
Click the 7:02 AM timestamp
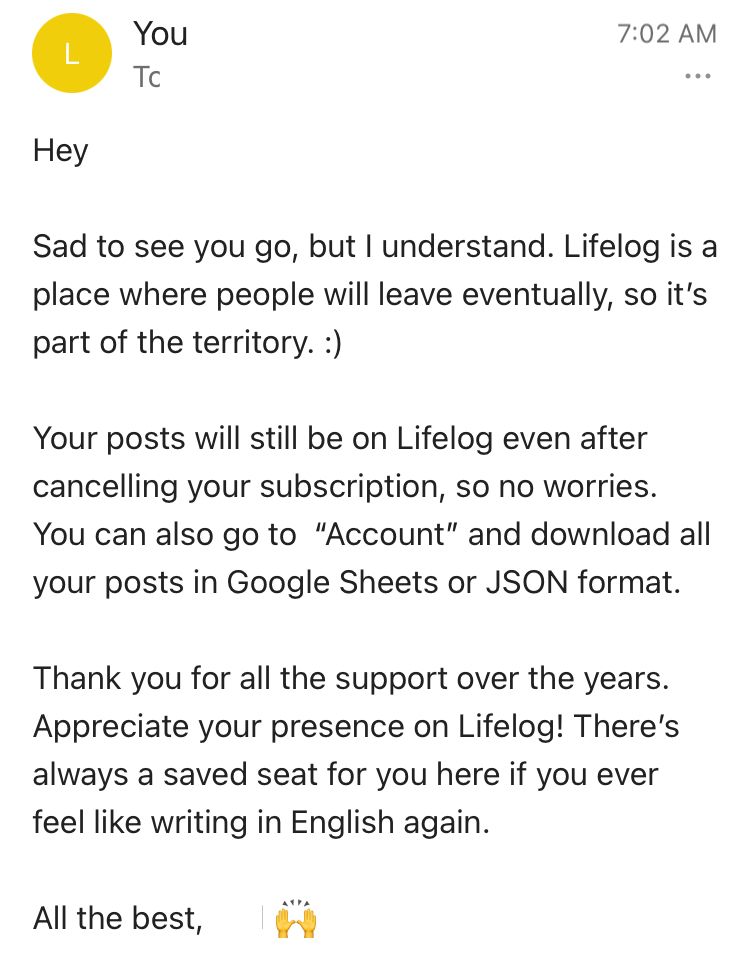click(667, 34)
